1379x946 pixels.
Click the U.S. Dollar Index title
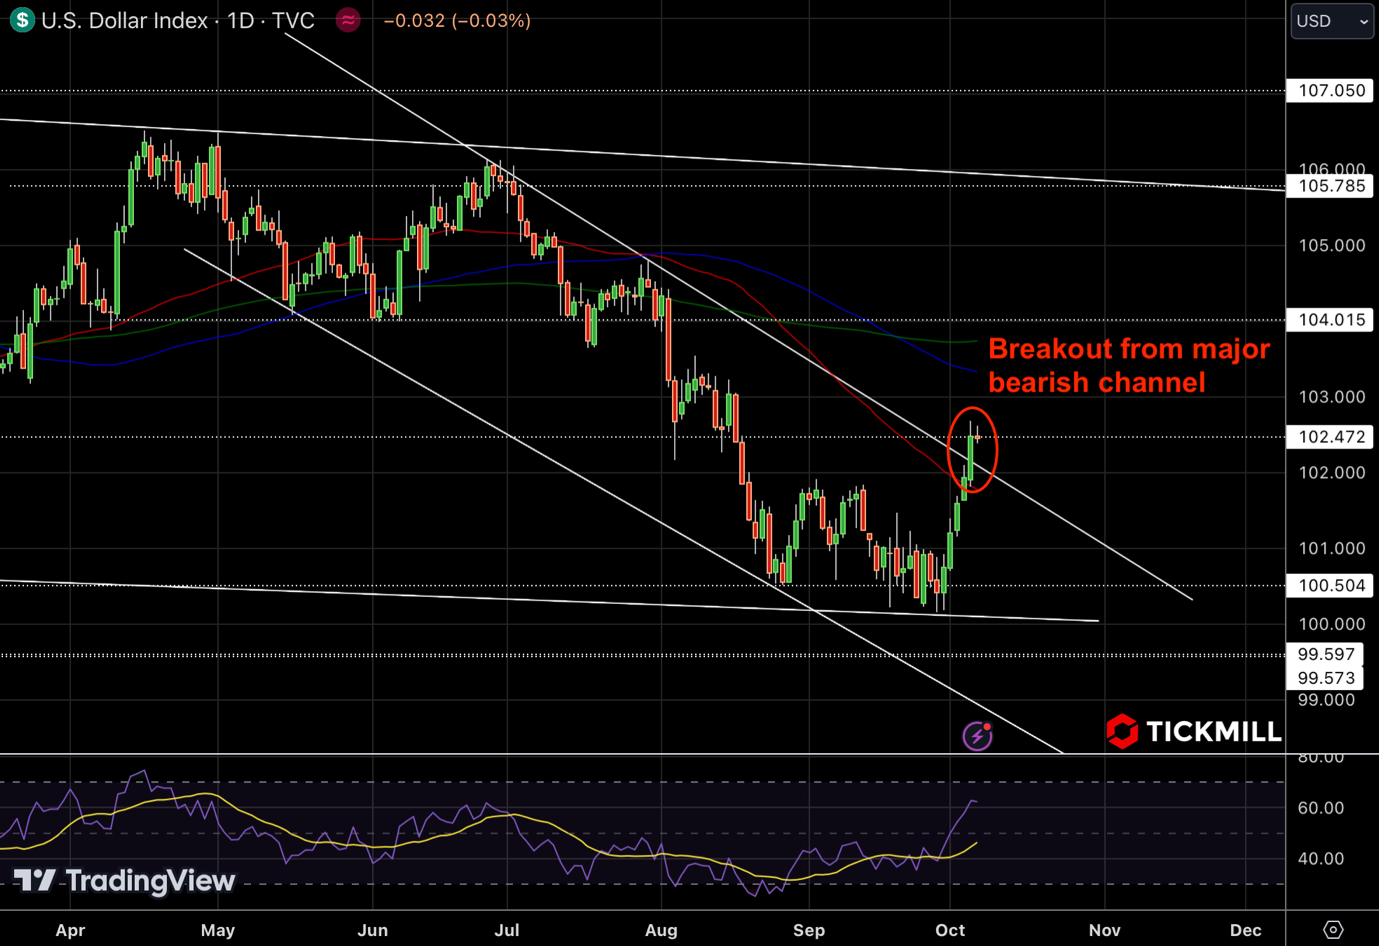tap(125, 20)
